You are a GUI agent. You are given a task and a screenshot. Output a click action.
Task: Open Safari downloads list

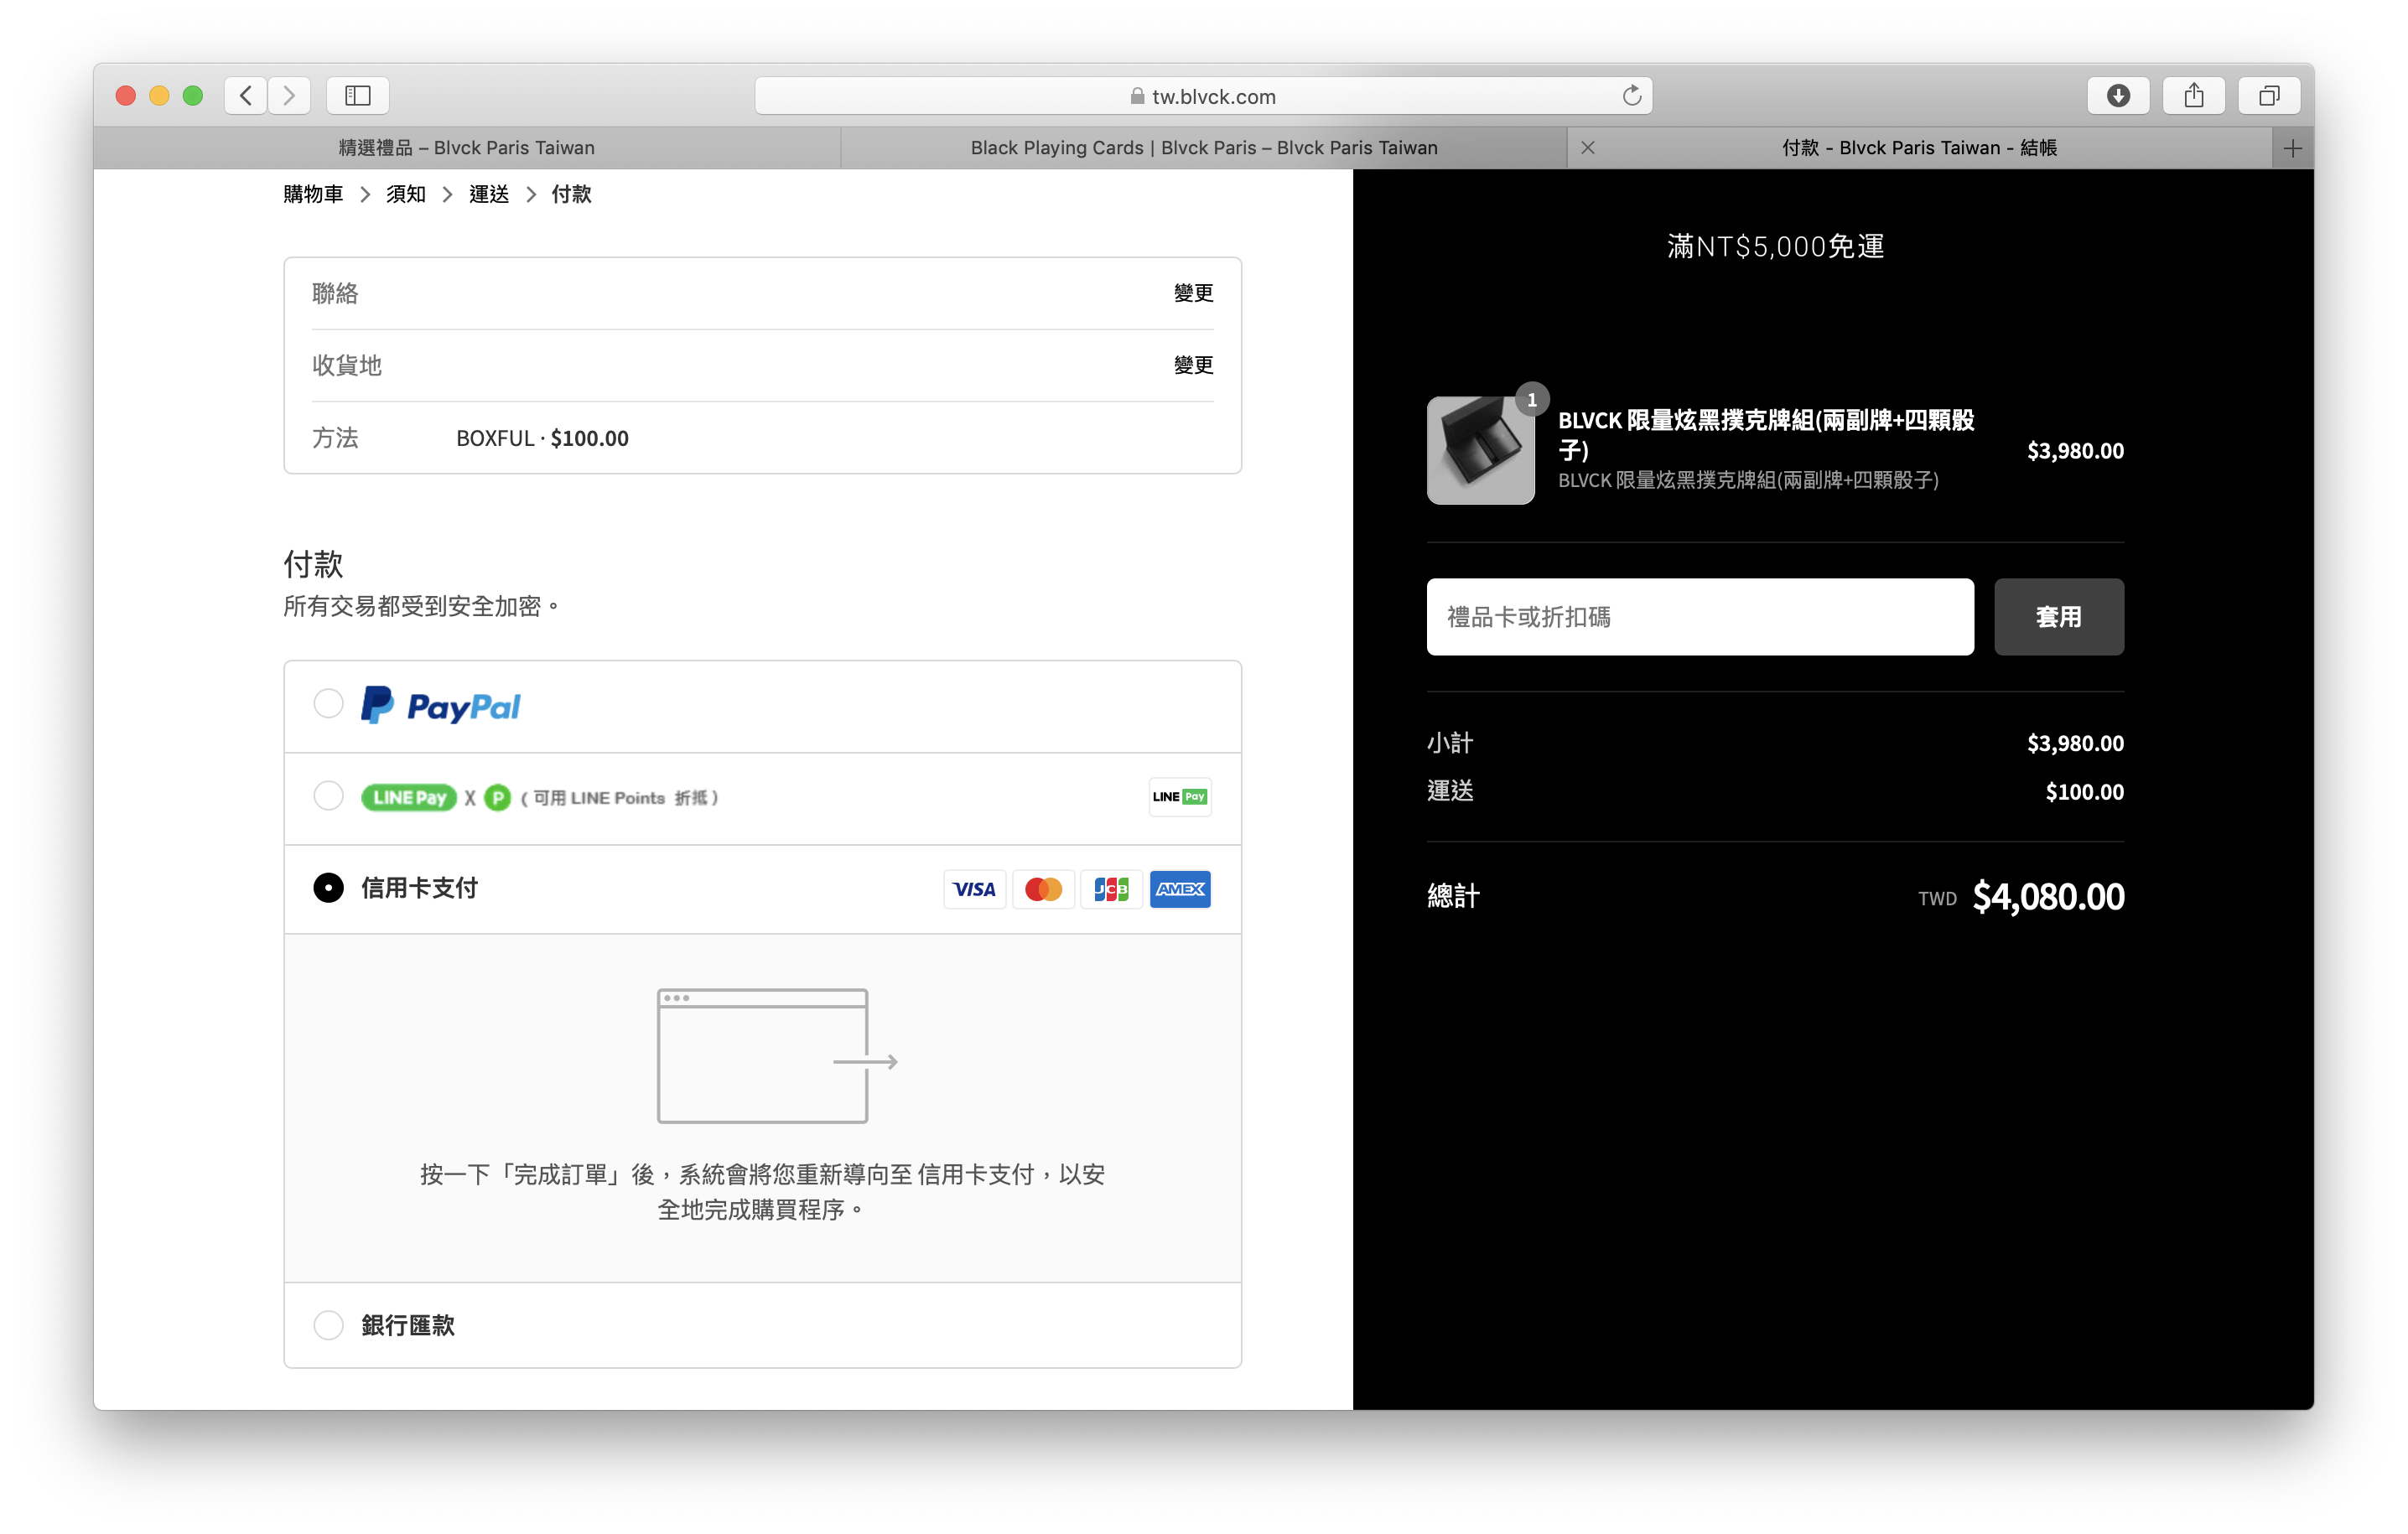click(2118, 96)
